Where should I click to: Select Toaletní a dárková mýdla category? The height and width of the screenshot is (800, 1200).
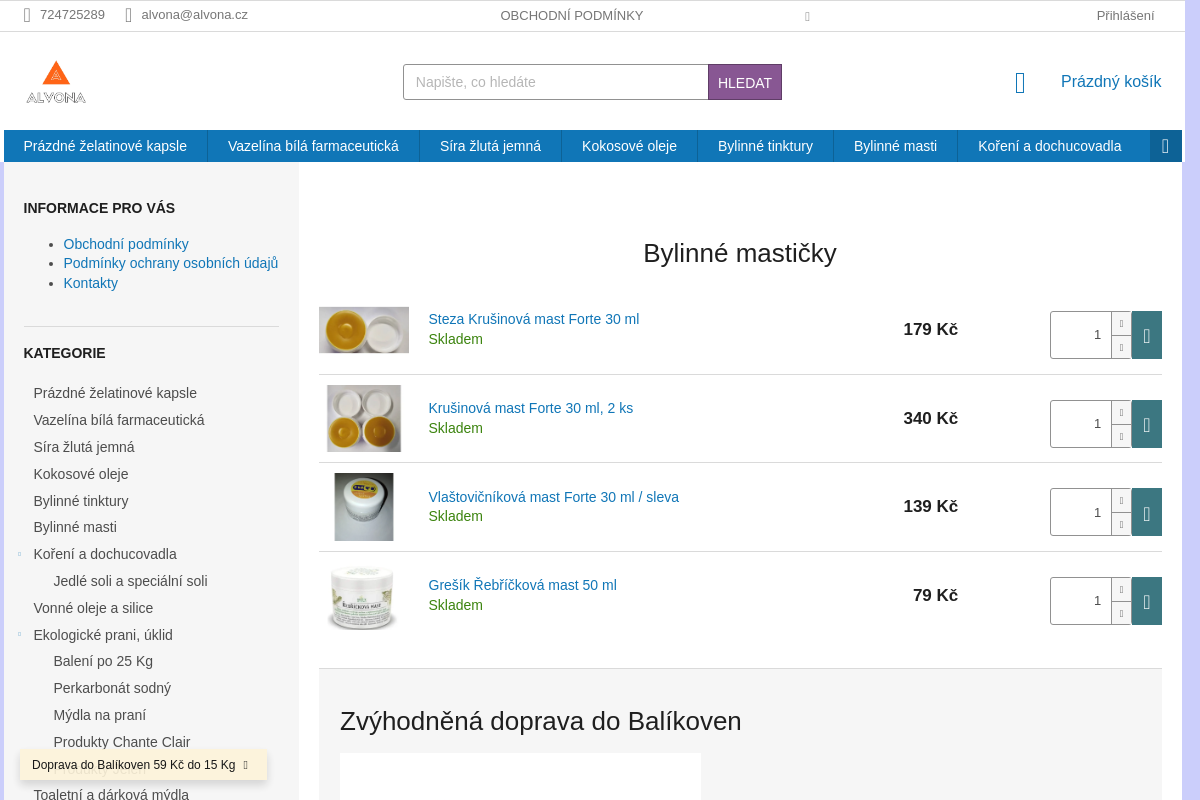coord(111,795)
